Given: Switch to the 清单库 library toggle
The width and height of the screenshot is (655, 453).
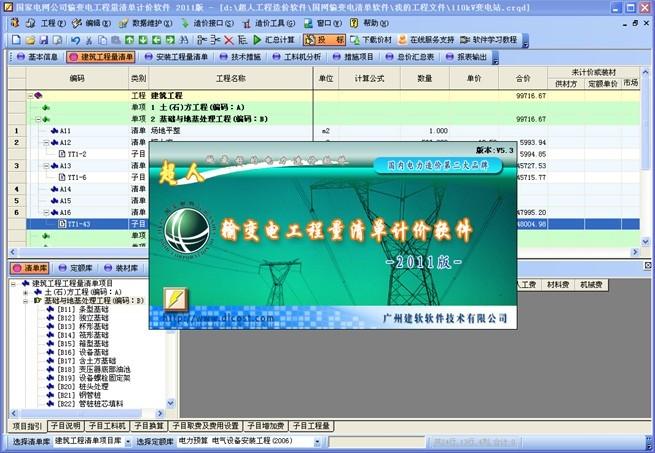Looking at the screenshot, I should click(30, 268).
